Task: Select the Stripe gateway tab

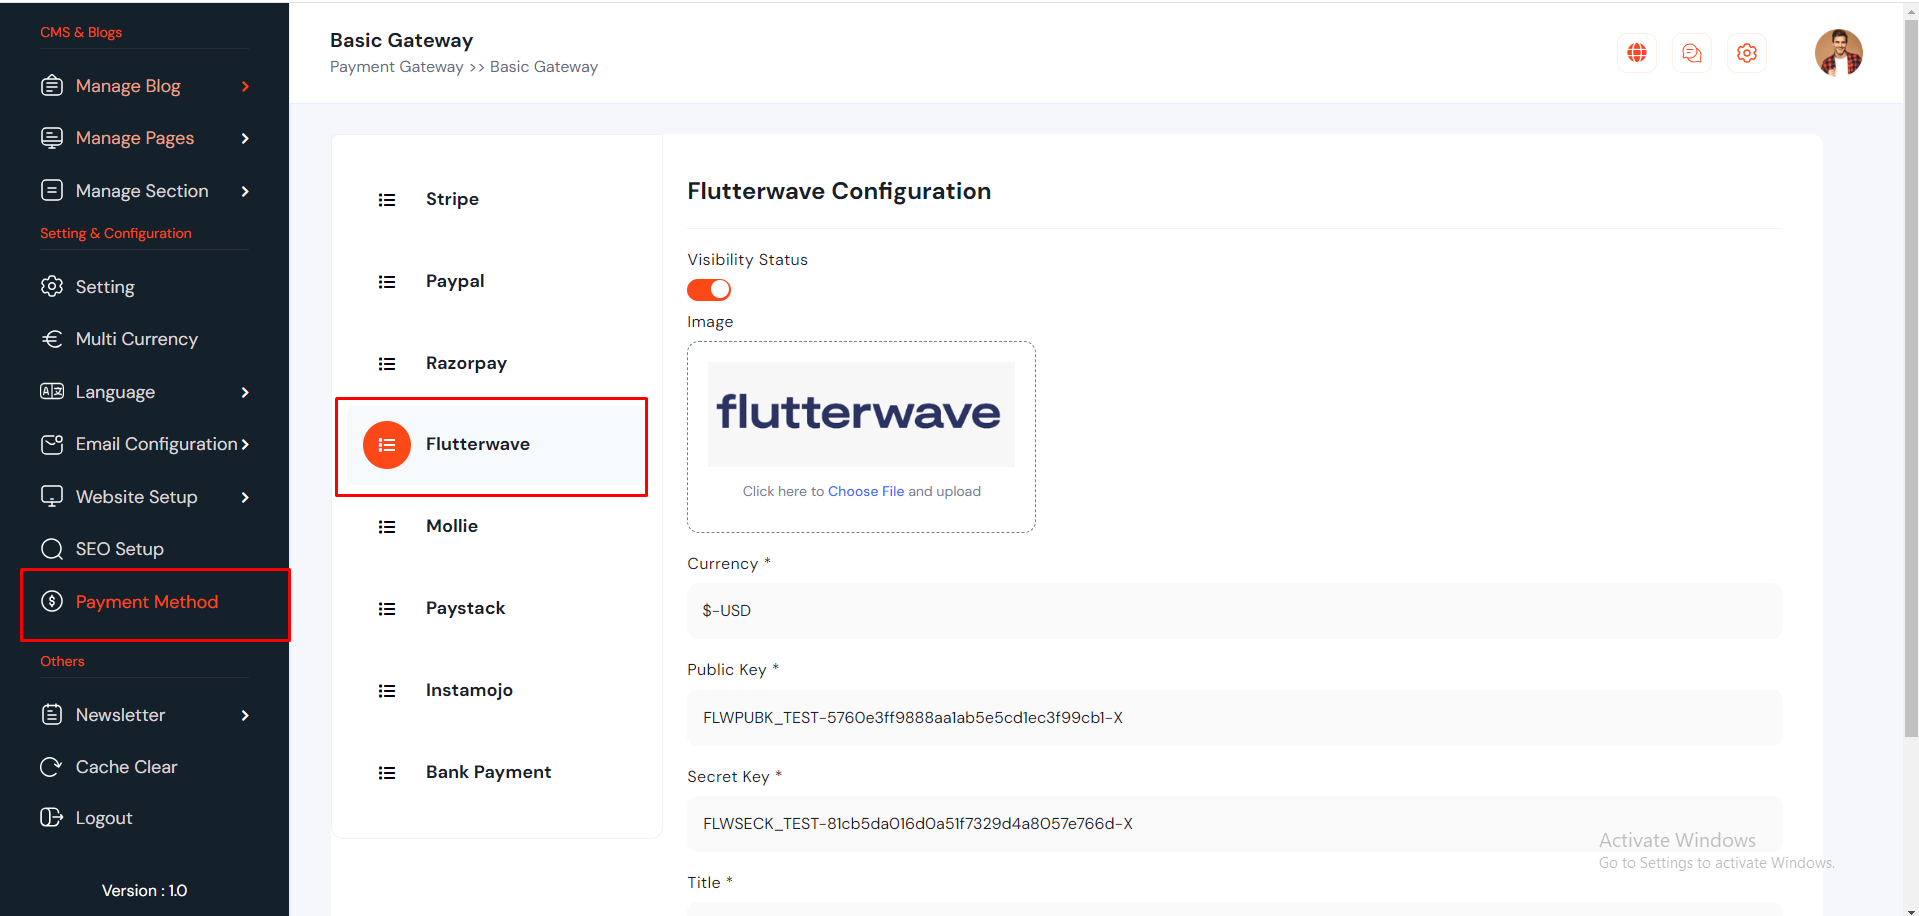Action: click(x=452, y=199)
